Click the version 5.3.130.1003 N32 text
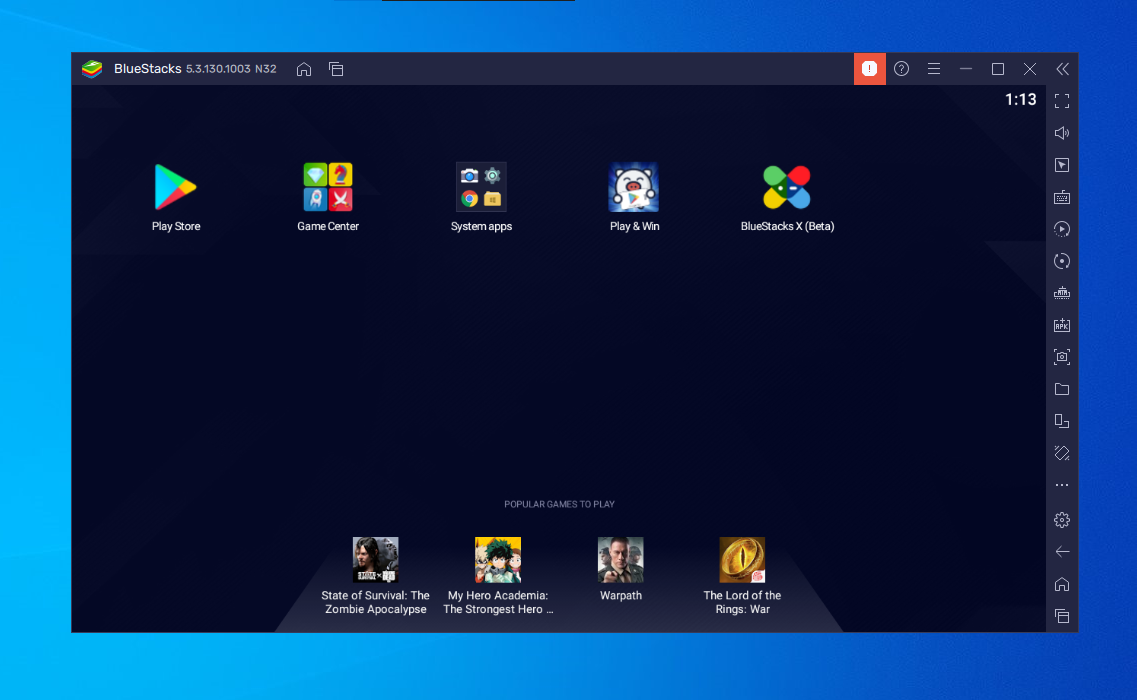The width and height of the screenshot is (1137, 700). tap(231, 69)
